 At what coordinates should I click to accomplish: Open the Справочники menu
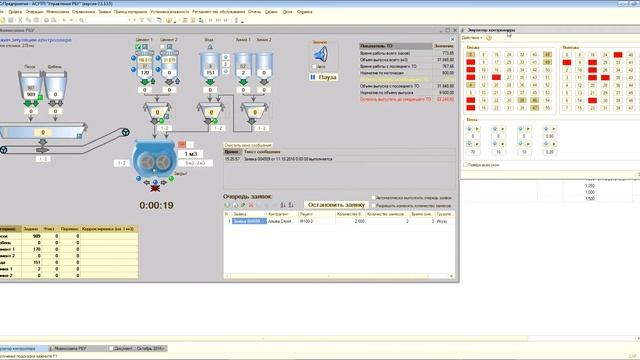click(x=83, y=12)
